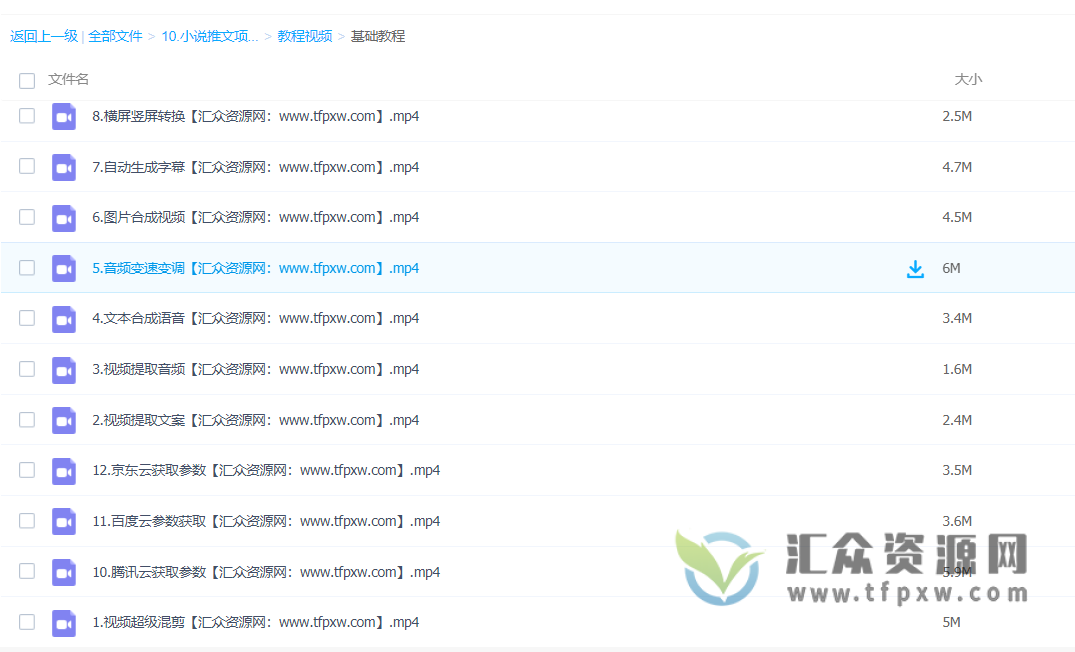Click the video icon beside 8.横屏竖屏转换

click(x=63, y=116)
